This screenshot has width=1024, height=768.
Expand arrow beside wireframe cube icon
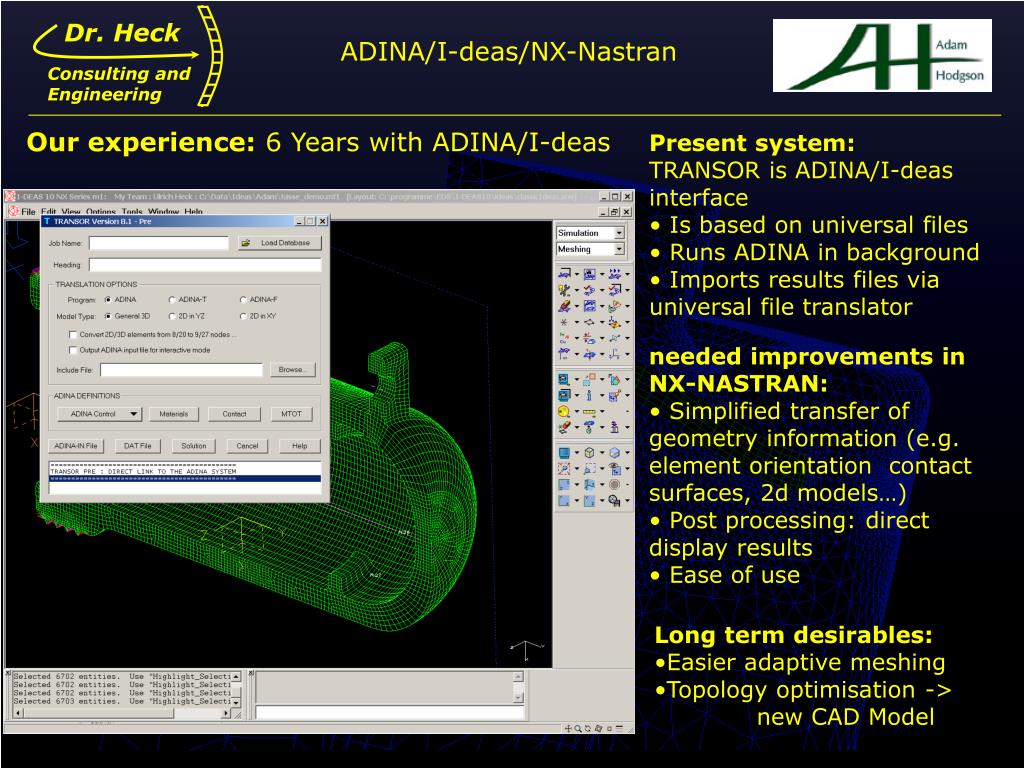602,453
